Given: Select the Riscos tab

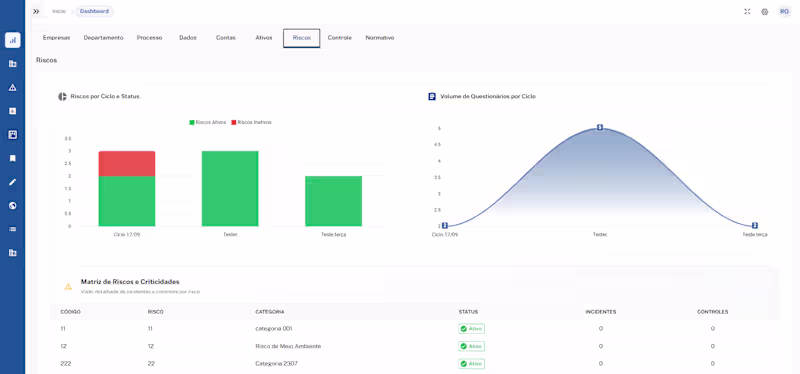Looking at the screenshot, I should [x=302, y=38].
